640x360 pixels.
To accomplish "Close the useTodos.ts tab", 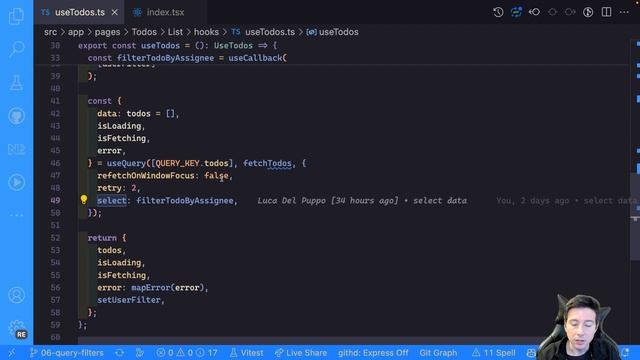I will 115,12.
